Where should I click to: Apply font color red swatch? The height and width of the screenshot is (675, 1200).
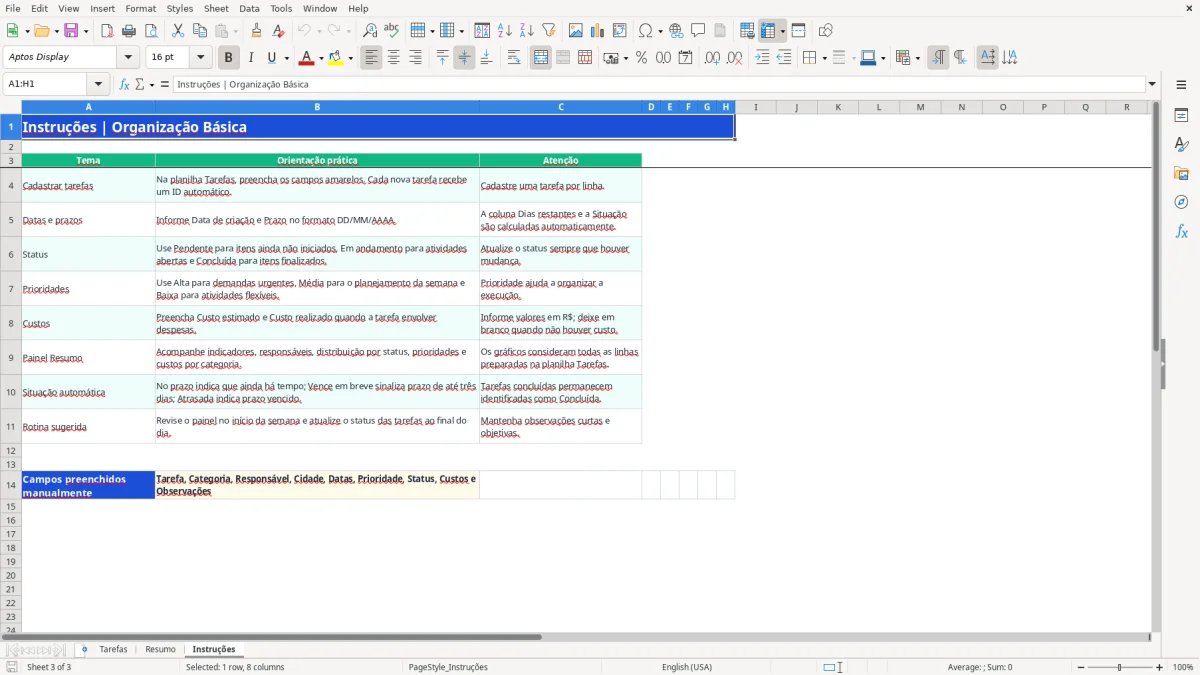(x=307, y=58)
